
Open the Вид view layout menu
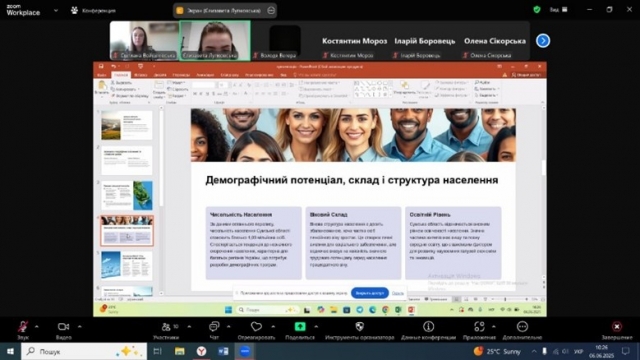click(x=558, y=9)
